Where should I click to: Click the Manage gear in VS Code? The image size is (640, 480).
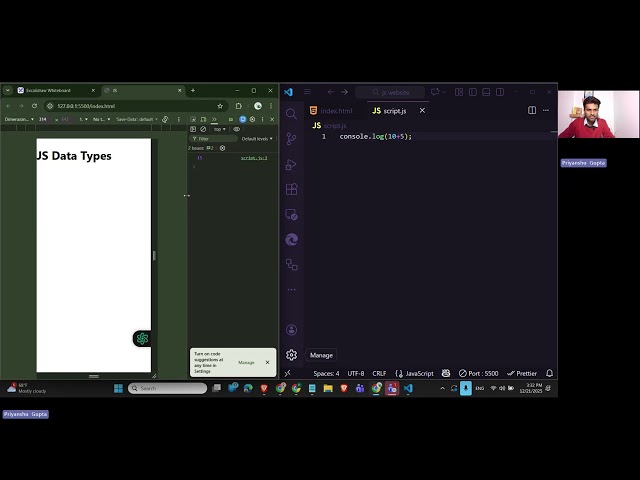(291, 355)
